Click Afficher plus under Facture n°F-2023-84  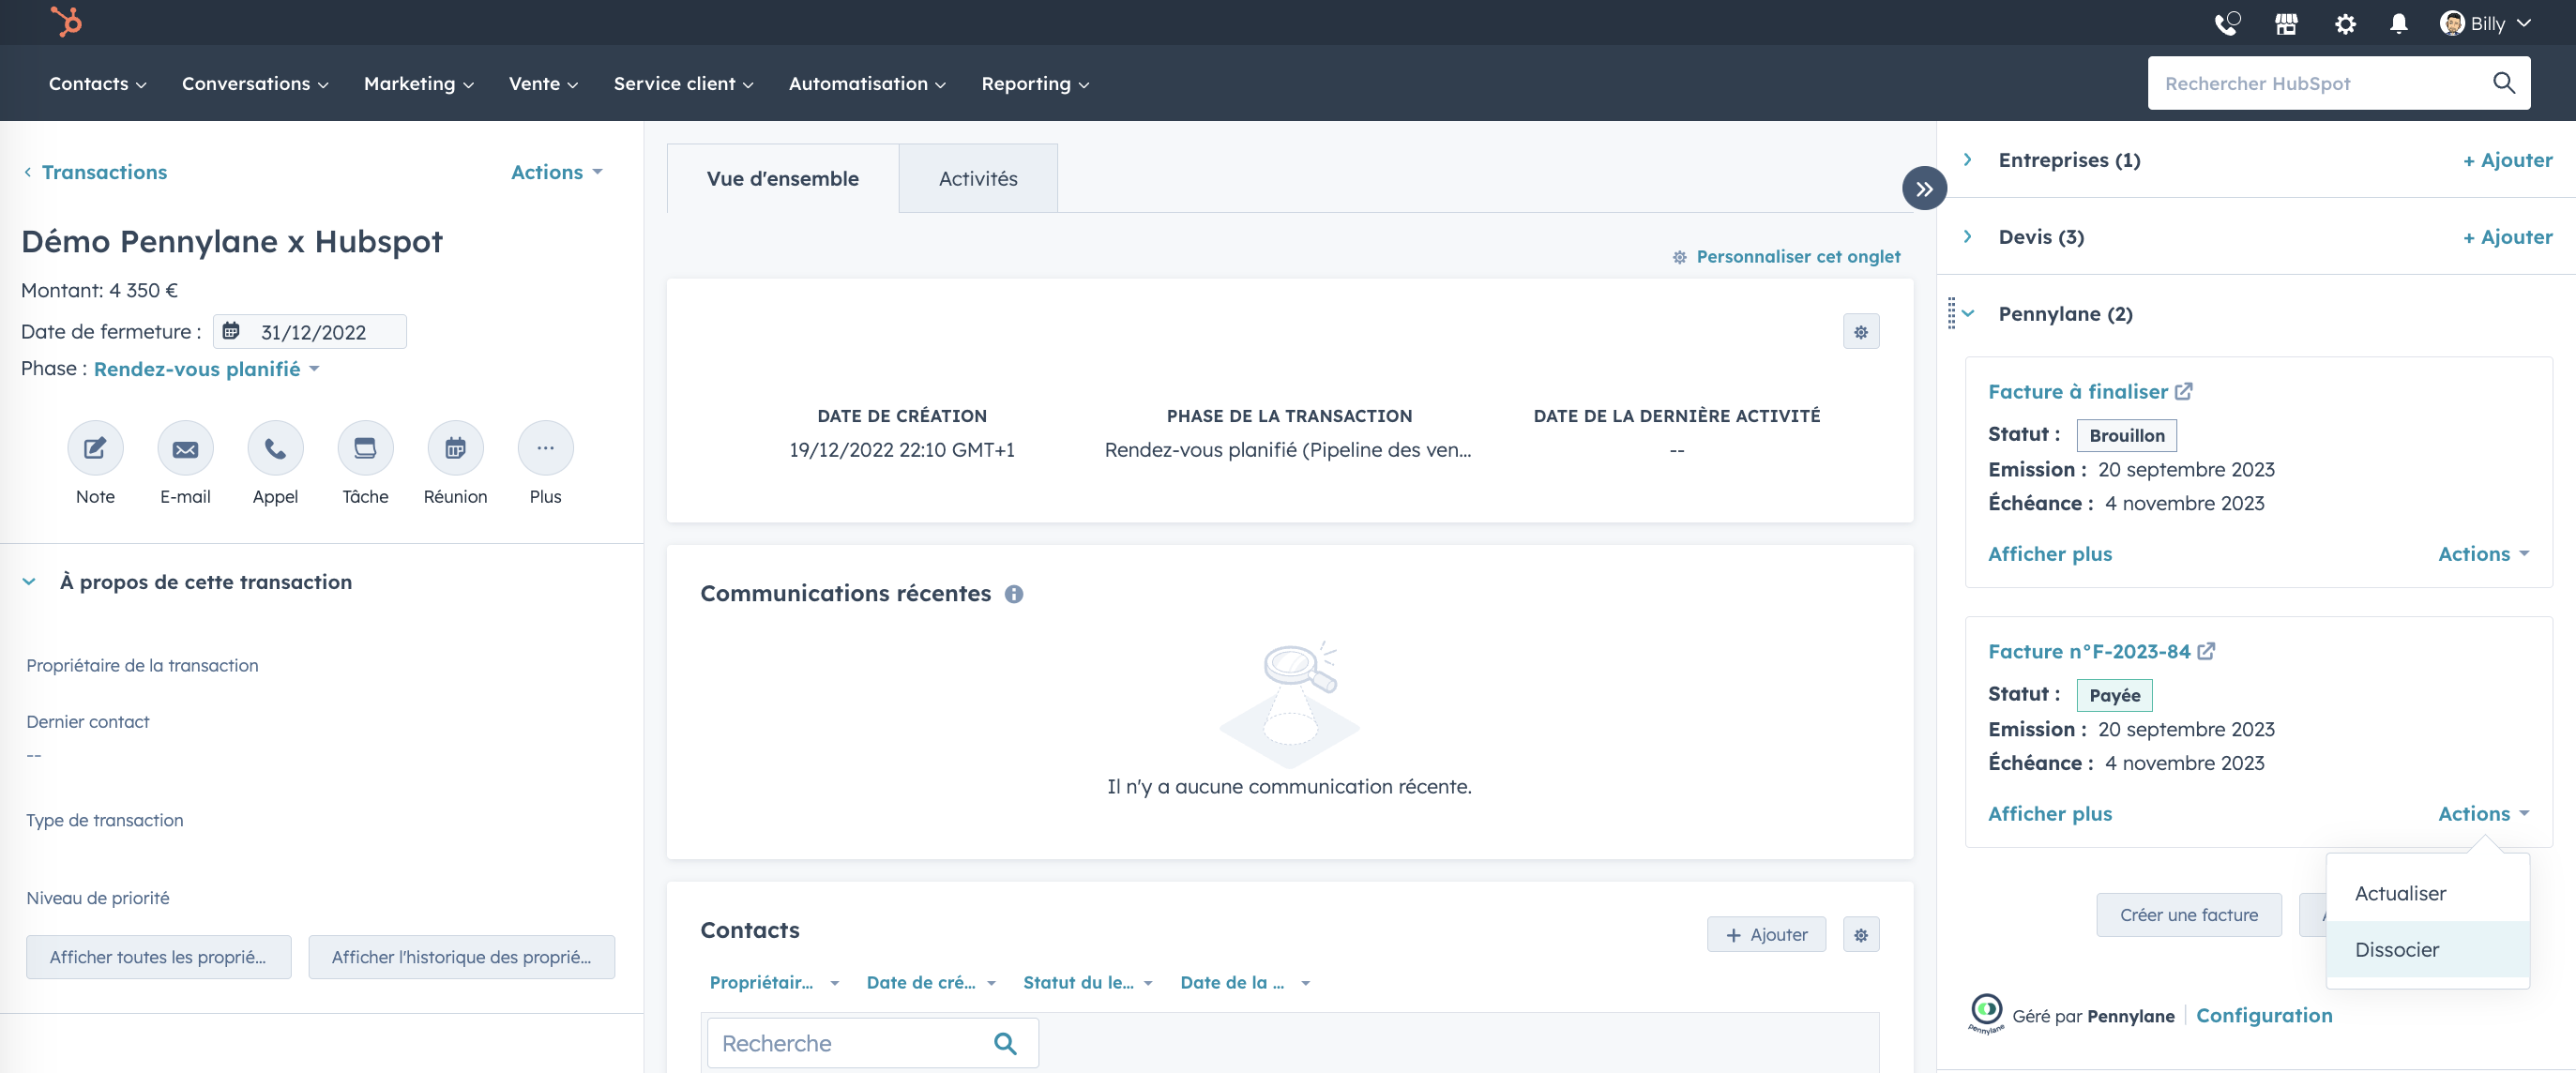point(2049,814)
